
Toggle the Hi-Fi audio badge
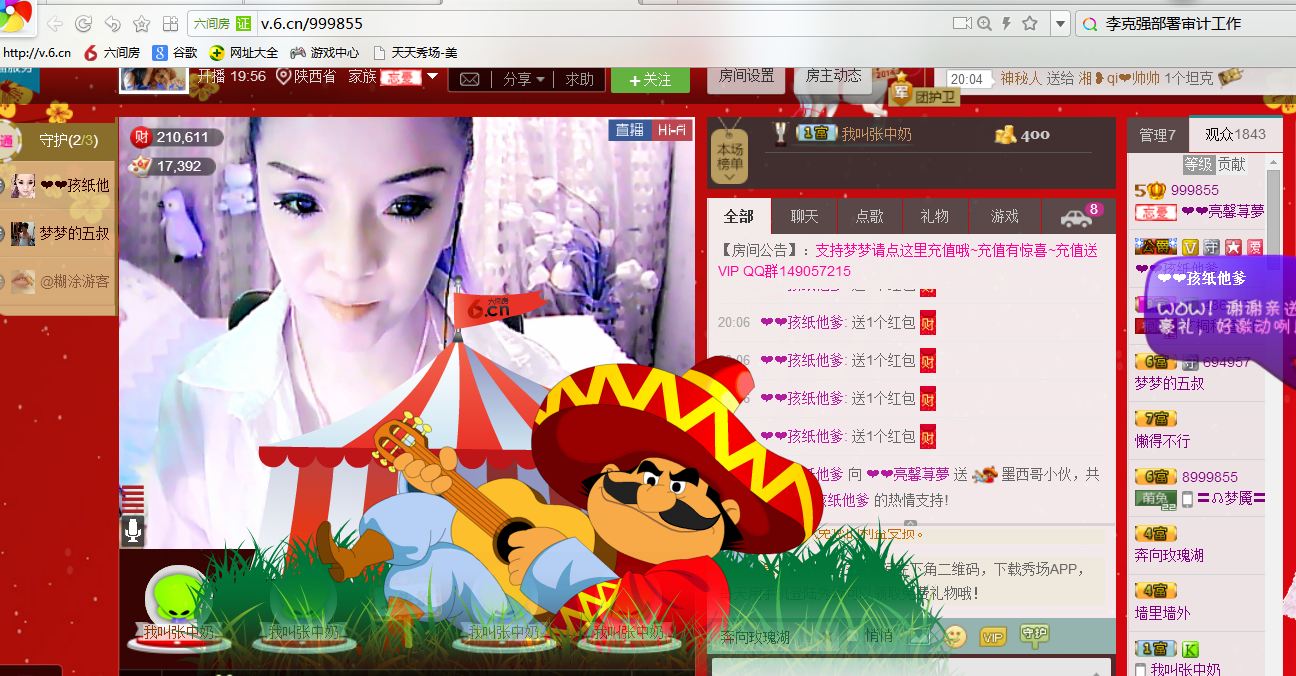point(672,130)
